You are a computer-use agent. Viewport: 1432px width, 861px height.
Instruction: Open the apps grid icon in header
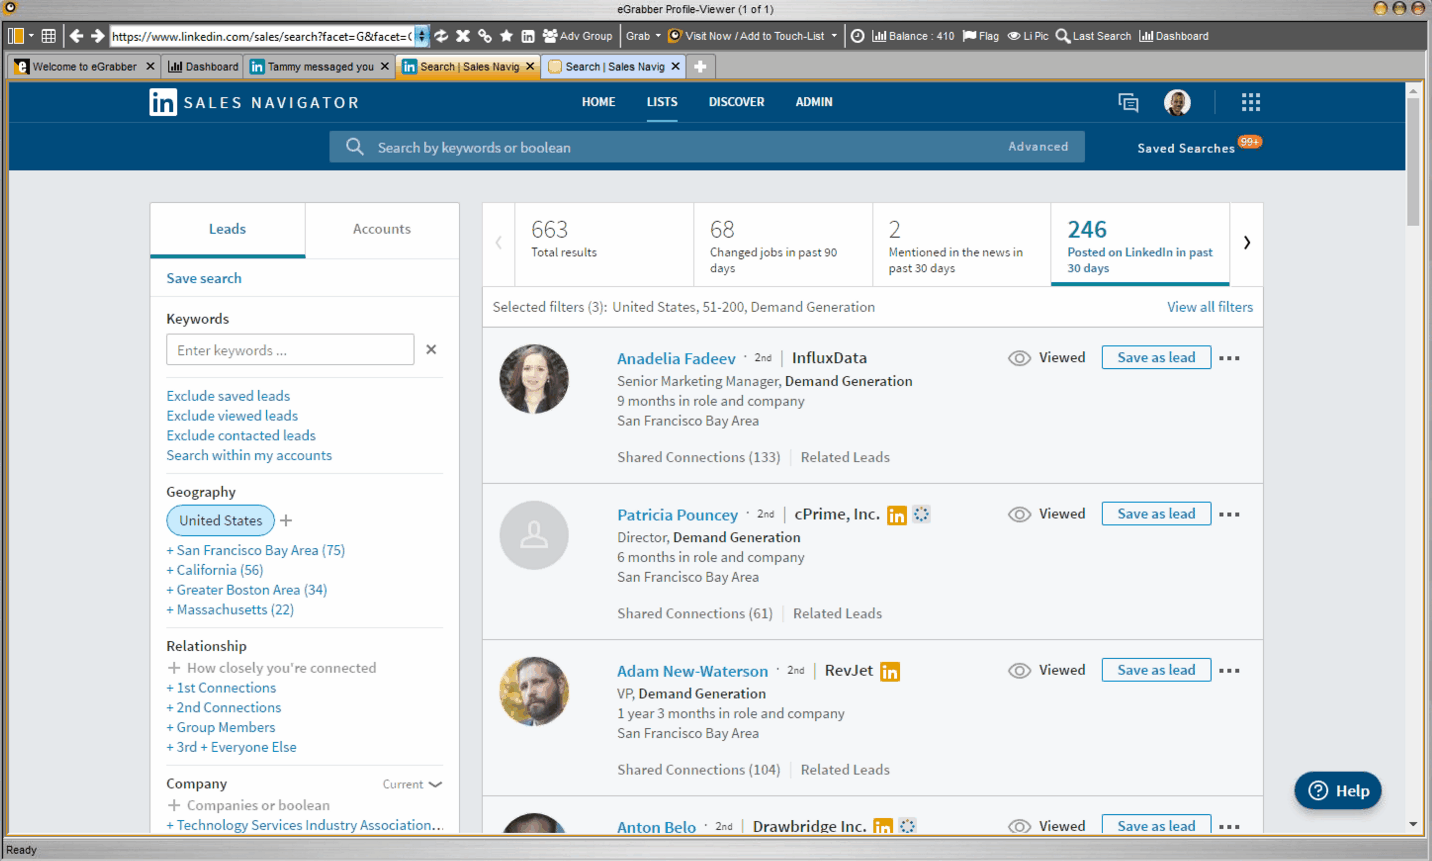coord(1251,102)
